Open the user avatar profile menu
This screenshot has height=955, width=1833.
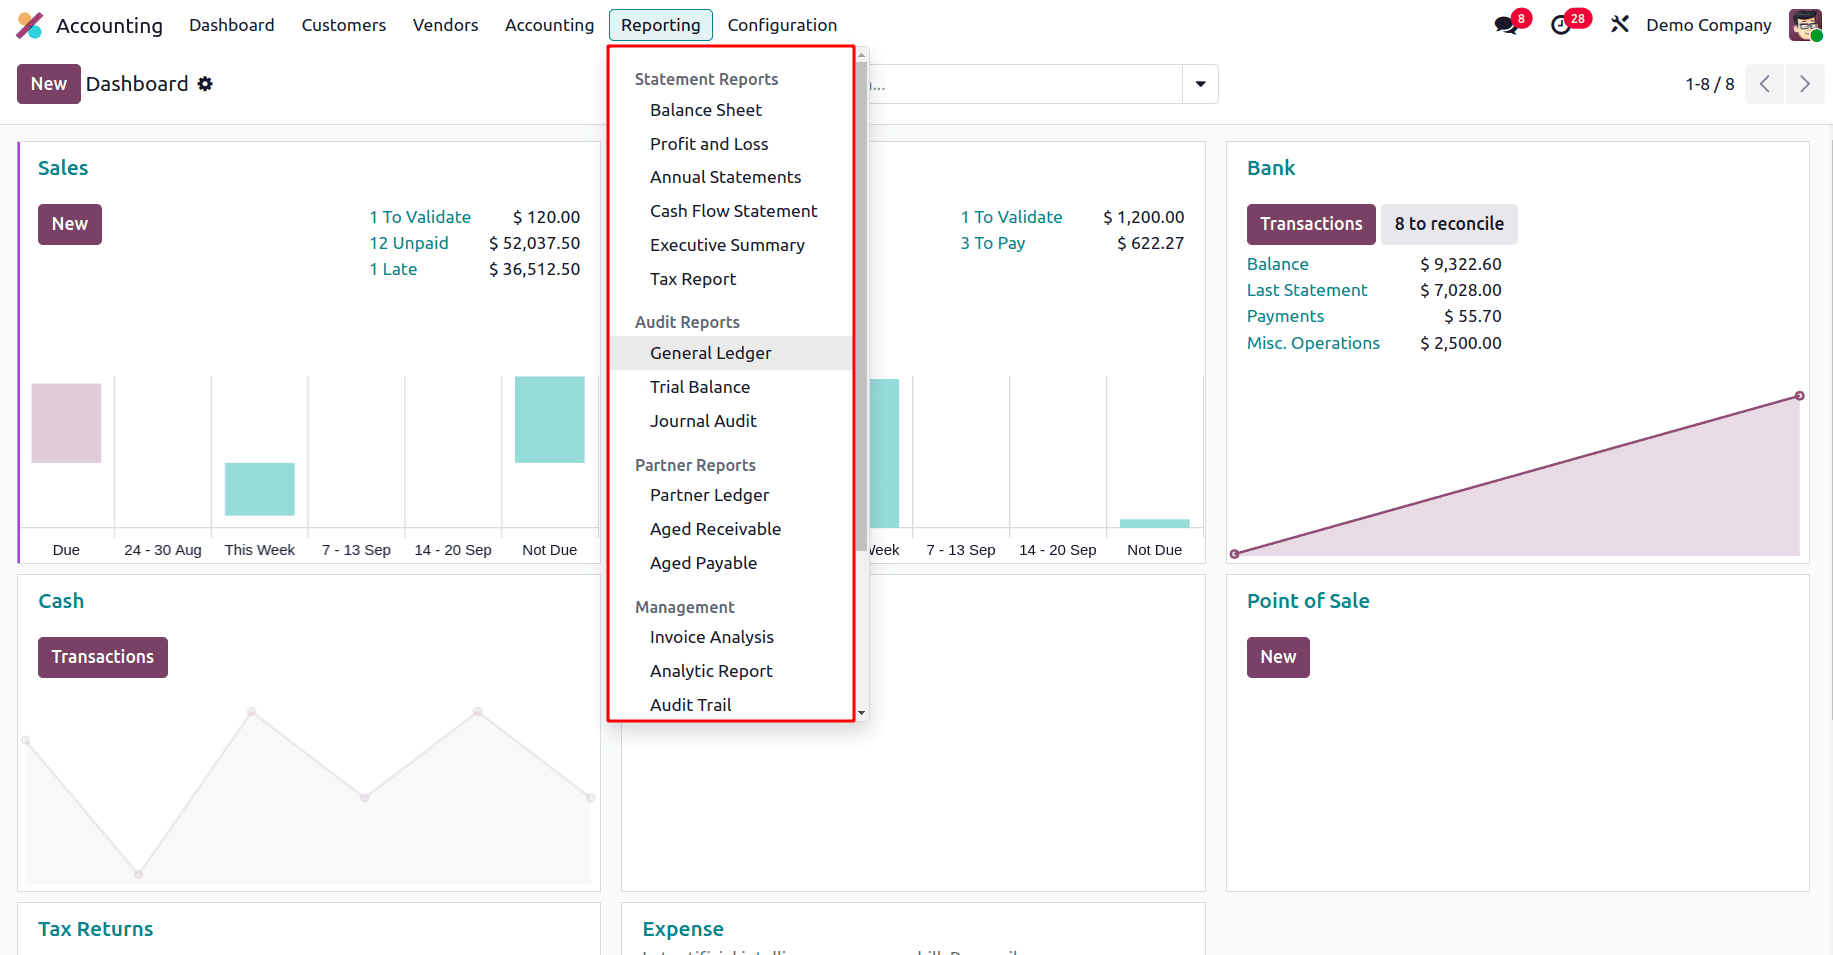(x=1805, y=24)
